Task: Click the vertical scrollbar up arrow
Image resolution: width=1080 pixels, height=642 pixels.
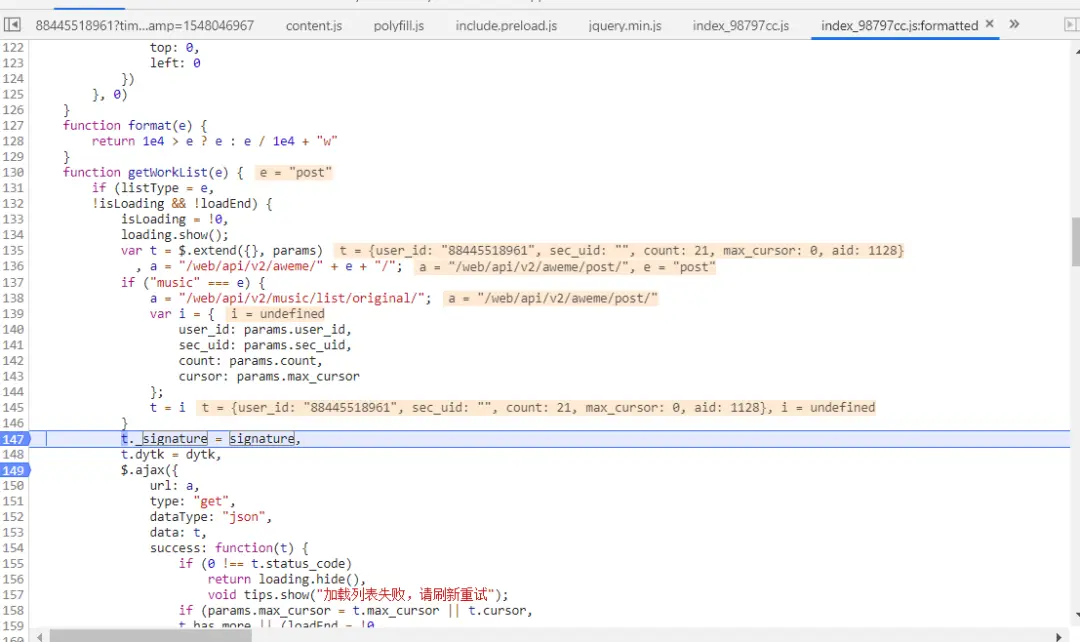Action: [x=1076, y=51]
